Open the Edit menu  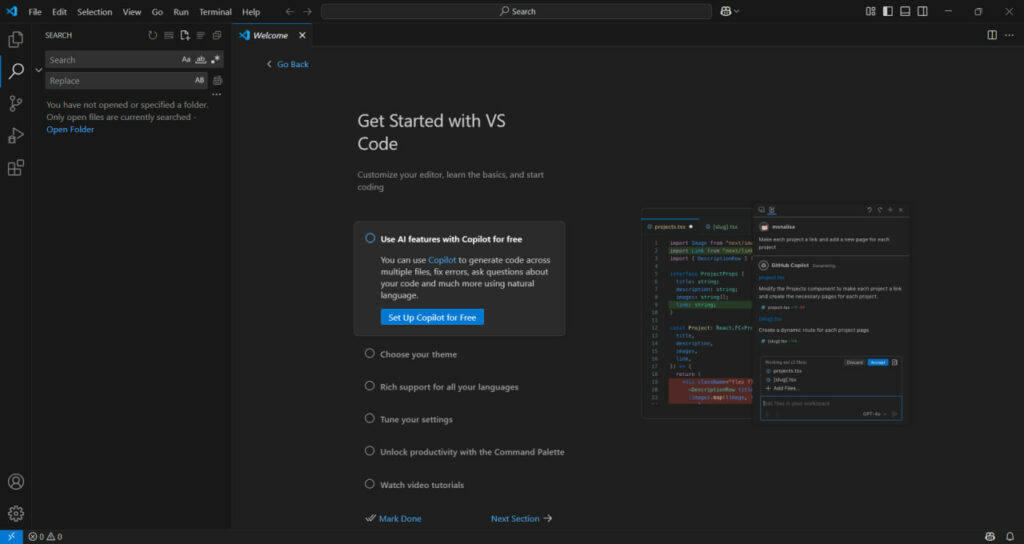(x=59, y=12)
